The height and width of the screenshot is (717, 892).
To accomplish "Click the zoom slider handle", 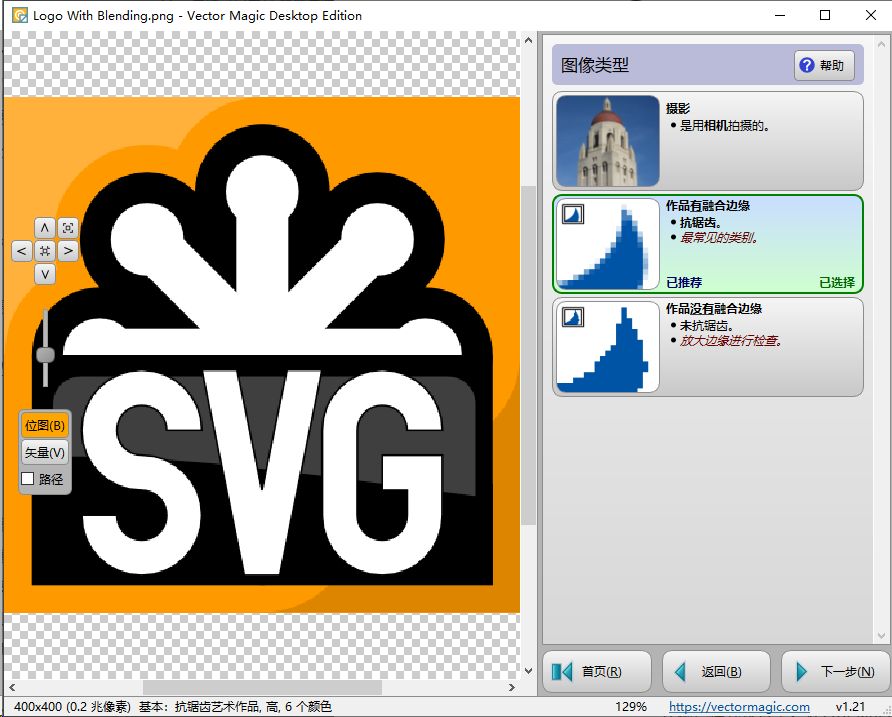I will (x=46, y=355).
